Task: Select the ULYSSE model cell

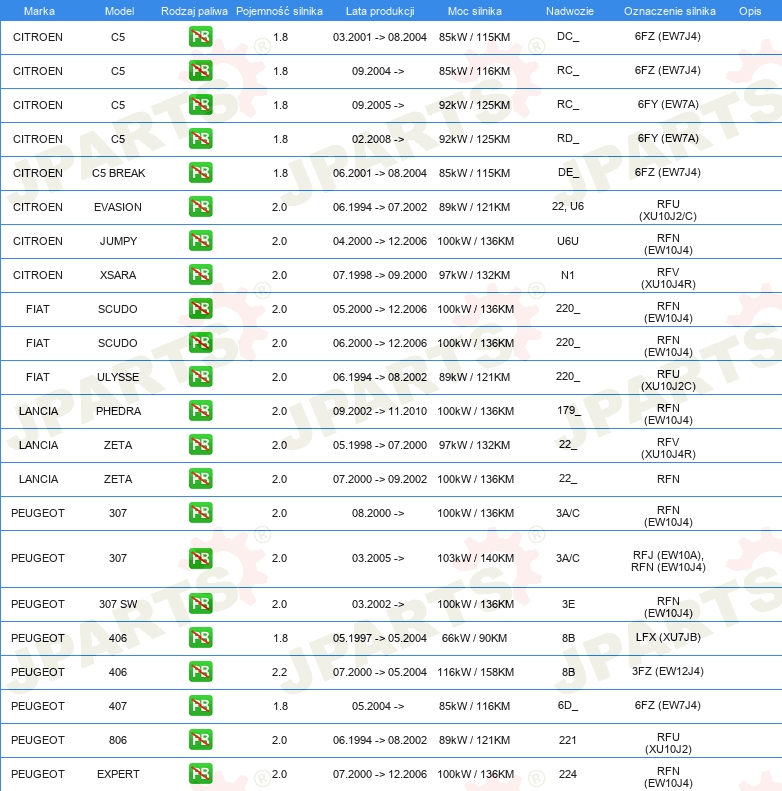Action: (x=118, y=377)
